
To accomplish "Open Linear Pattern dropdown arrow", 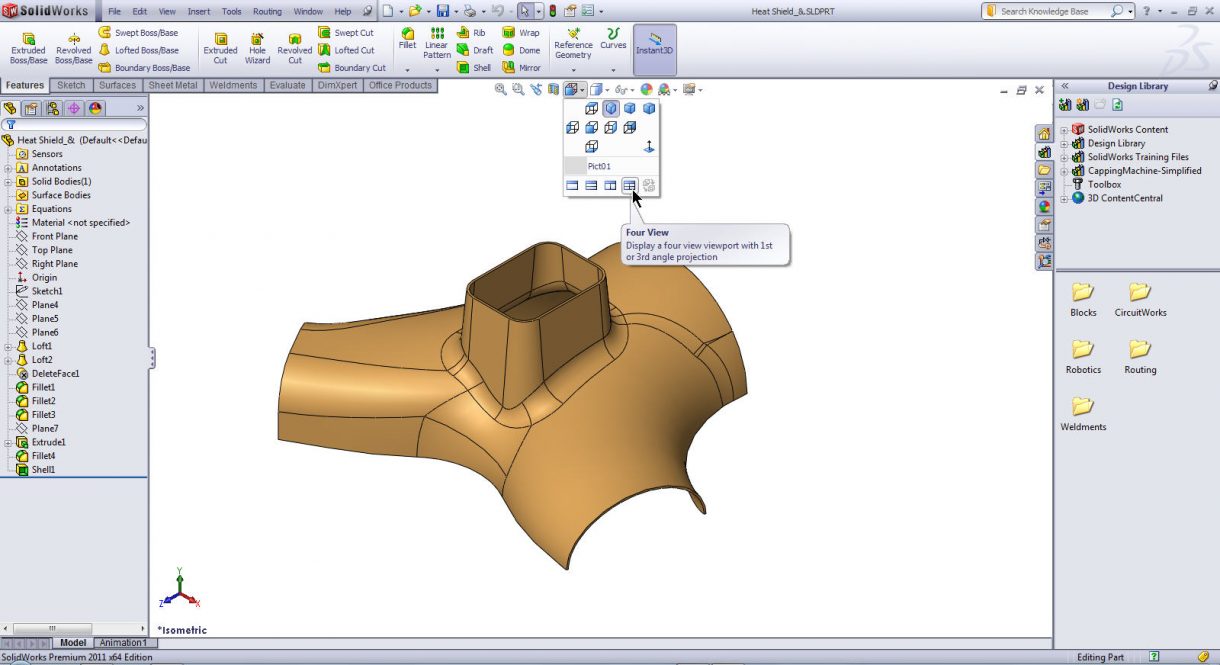I will [x=436, y=70].
